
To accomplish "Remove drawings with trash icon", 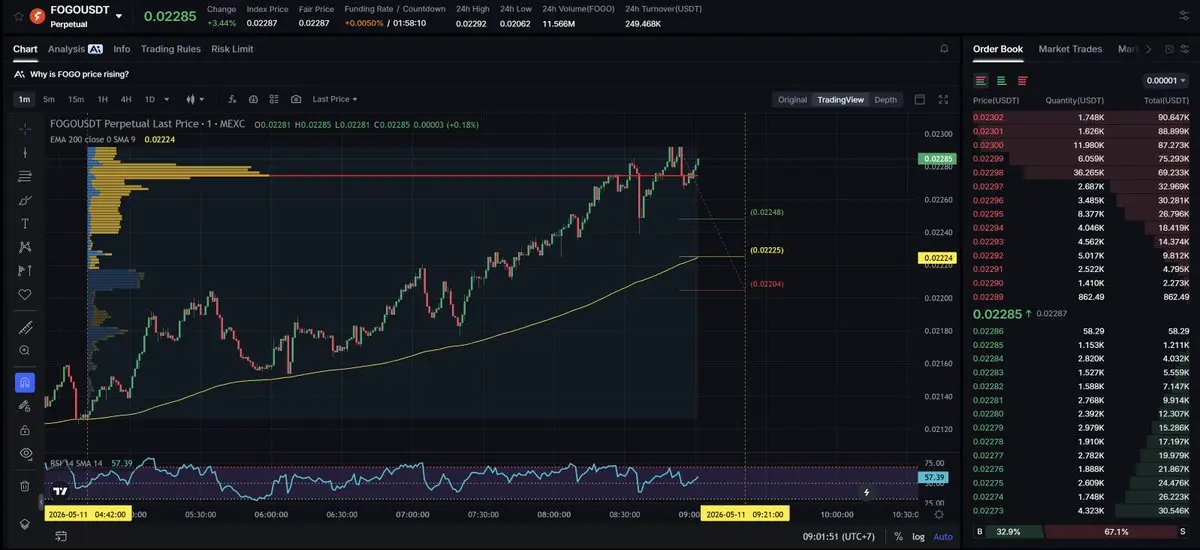I will [x=25, y=486].
